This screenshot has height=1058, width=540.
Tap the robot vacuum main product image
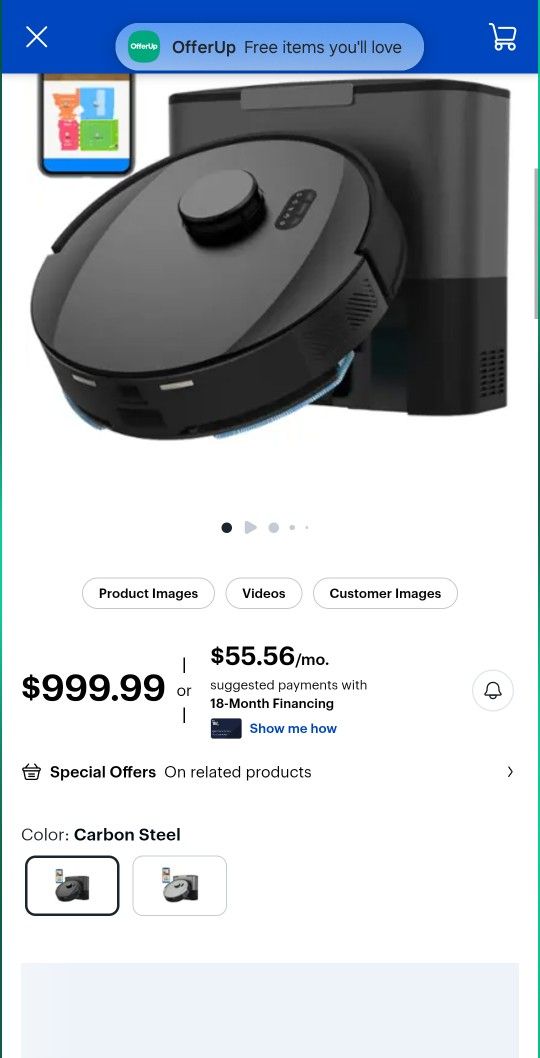point(270,270)
